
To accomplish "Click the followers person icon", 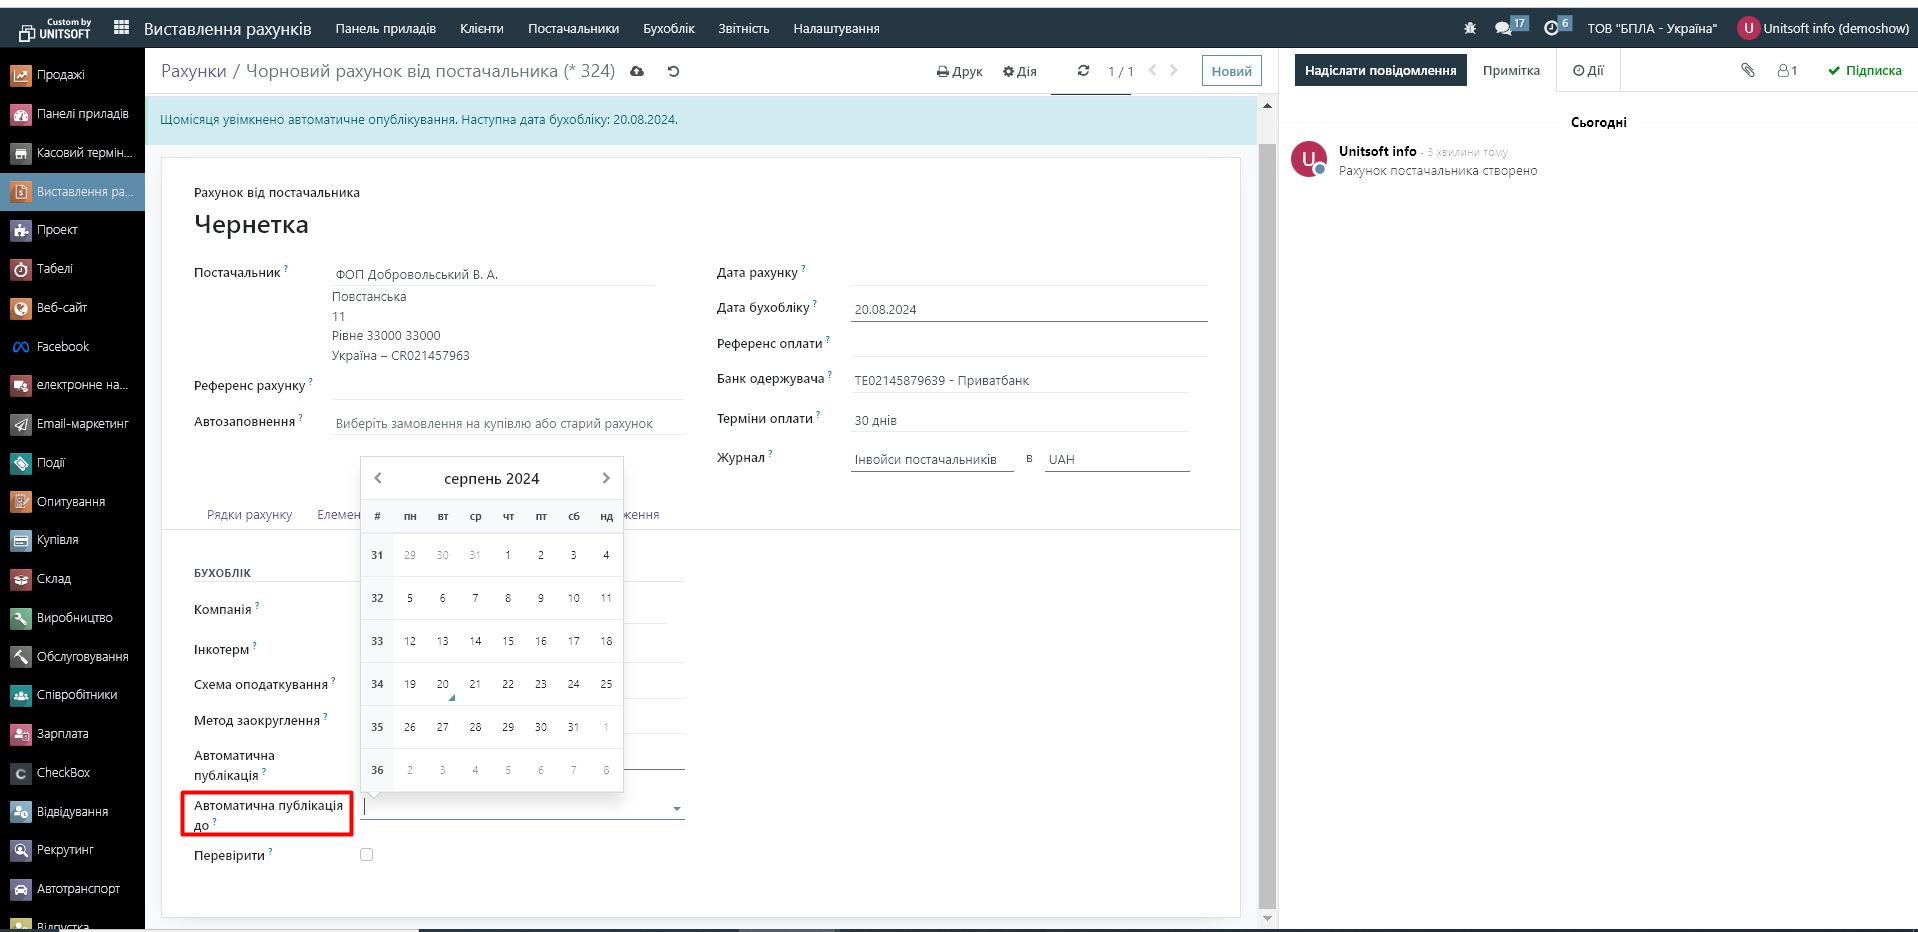I will [1786, 70].
